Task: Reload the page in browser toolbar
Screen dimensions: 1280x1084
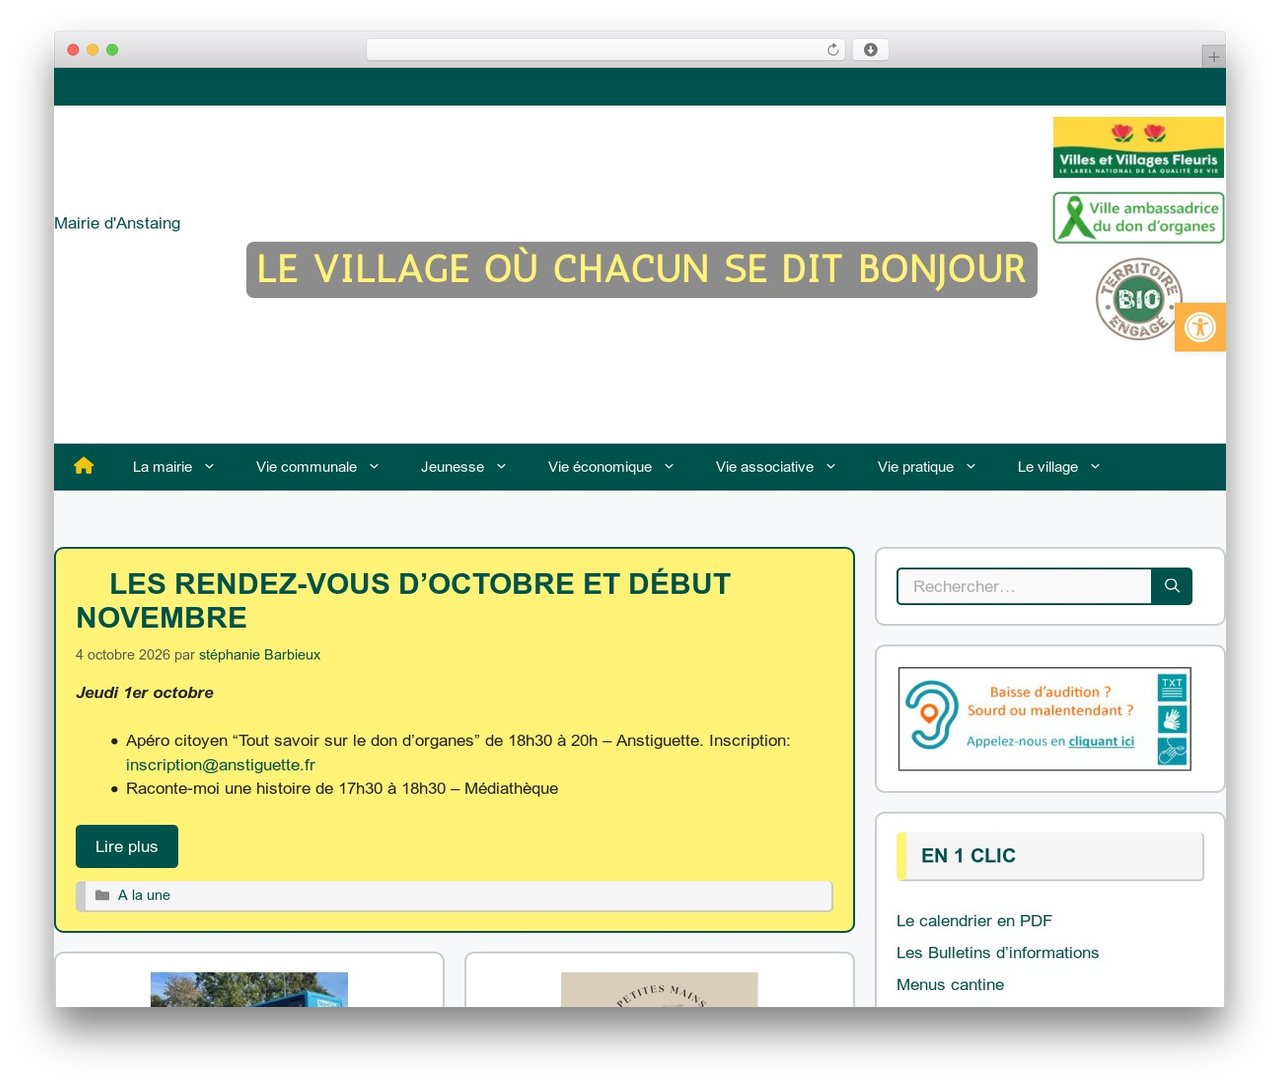Action: [x=833, y=50]
